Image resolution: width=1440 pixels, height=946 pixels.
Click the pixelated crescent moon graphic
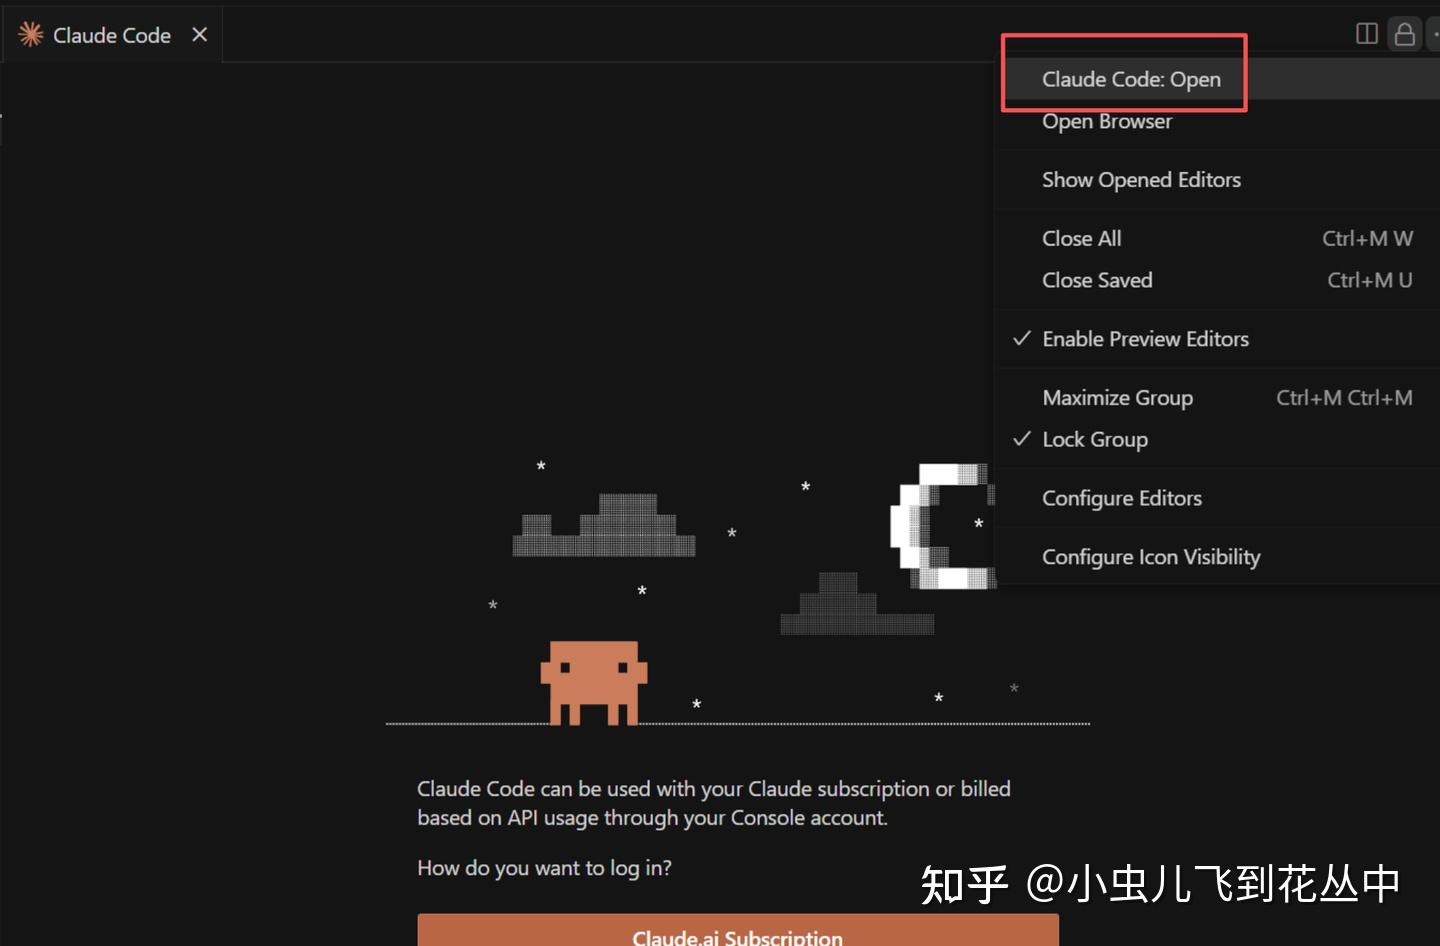[x=943, y=526]
